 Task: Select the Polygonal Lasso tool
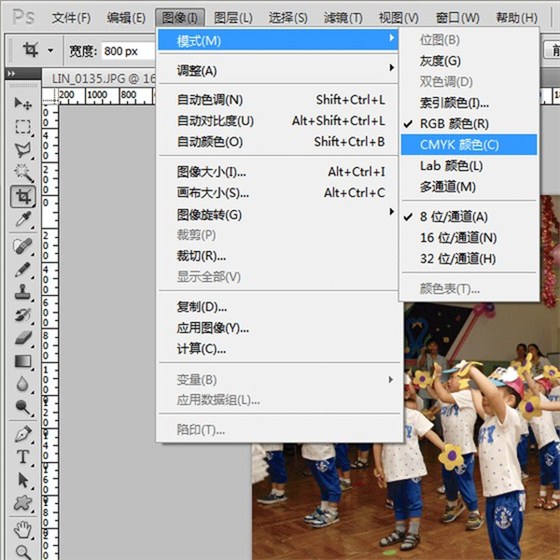(x=23, y=150)
